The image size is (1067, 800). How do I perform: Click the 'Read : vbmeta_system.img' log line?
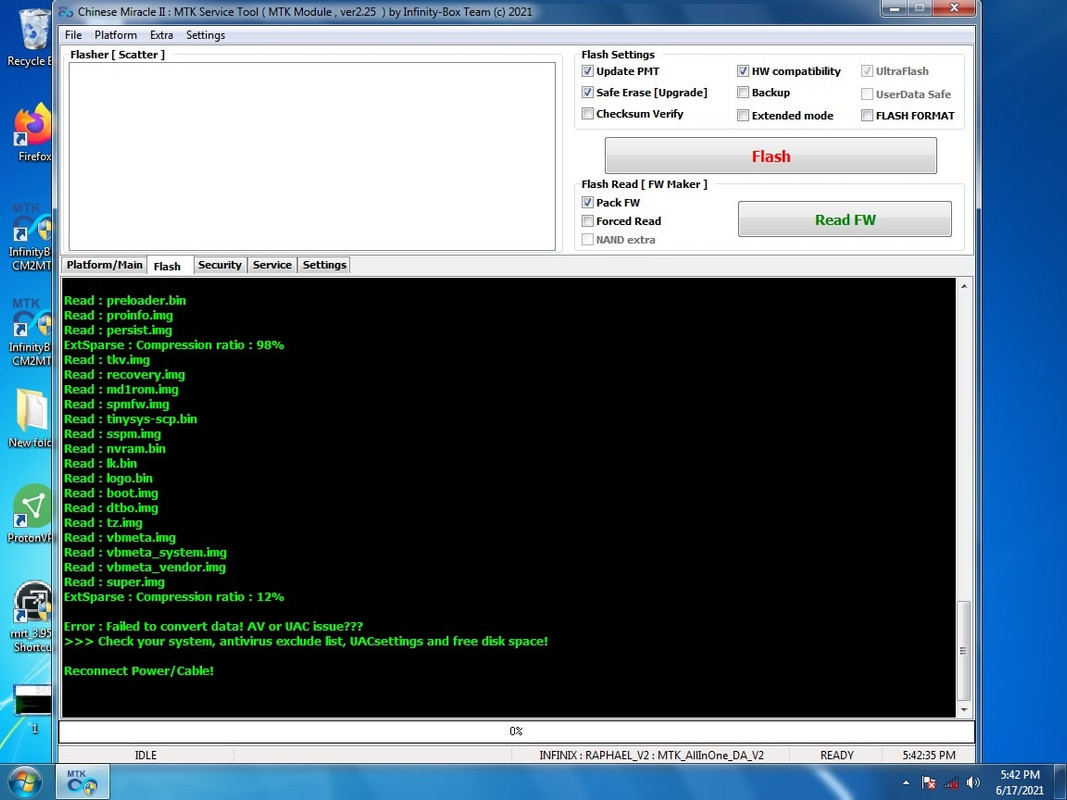tap(146, 552)
